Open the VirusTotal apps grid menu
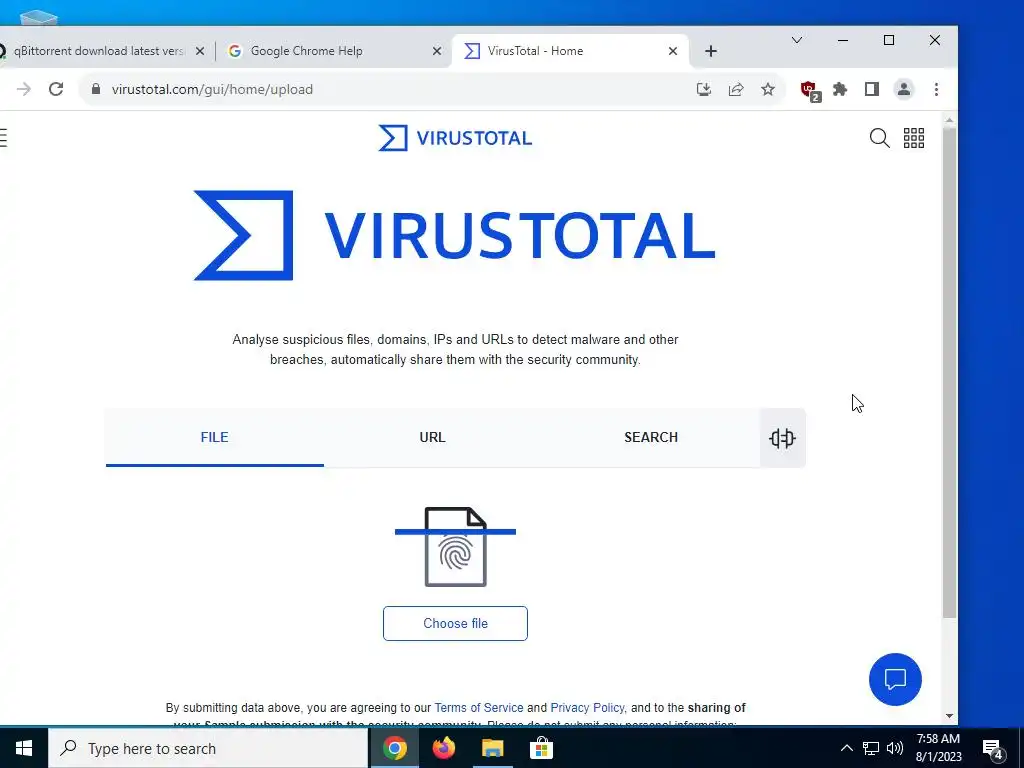Viewport: 1024px width, 768px height. click(914, 138)
